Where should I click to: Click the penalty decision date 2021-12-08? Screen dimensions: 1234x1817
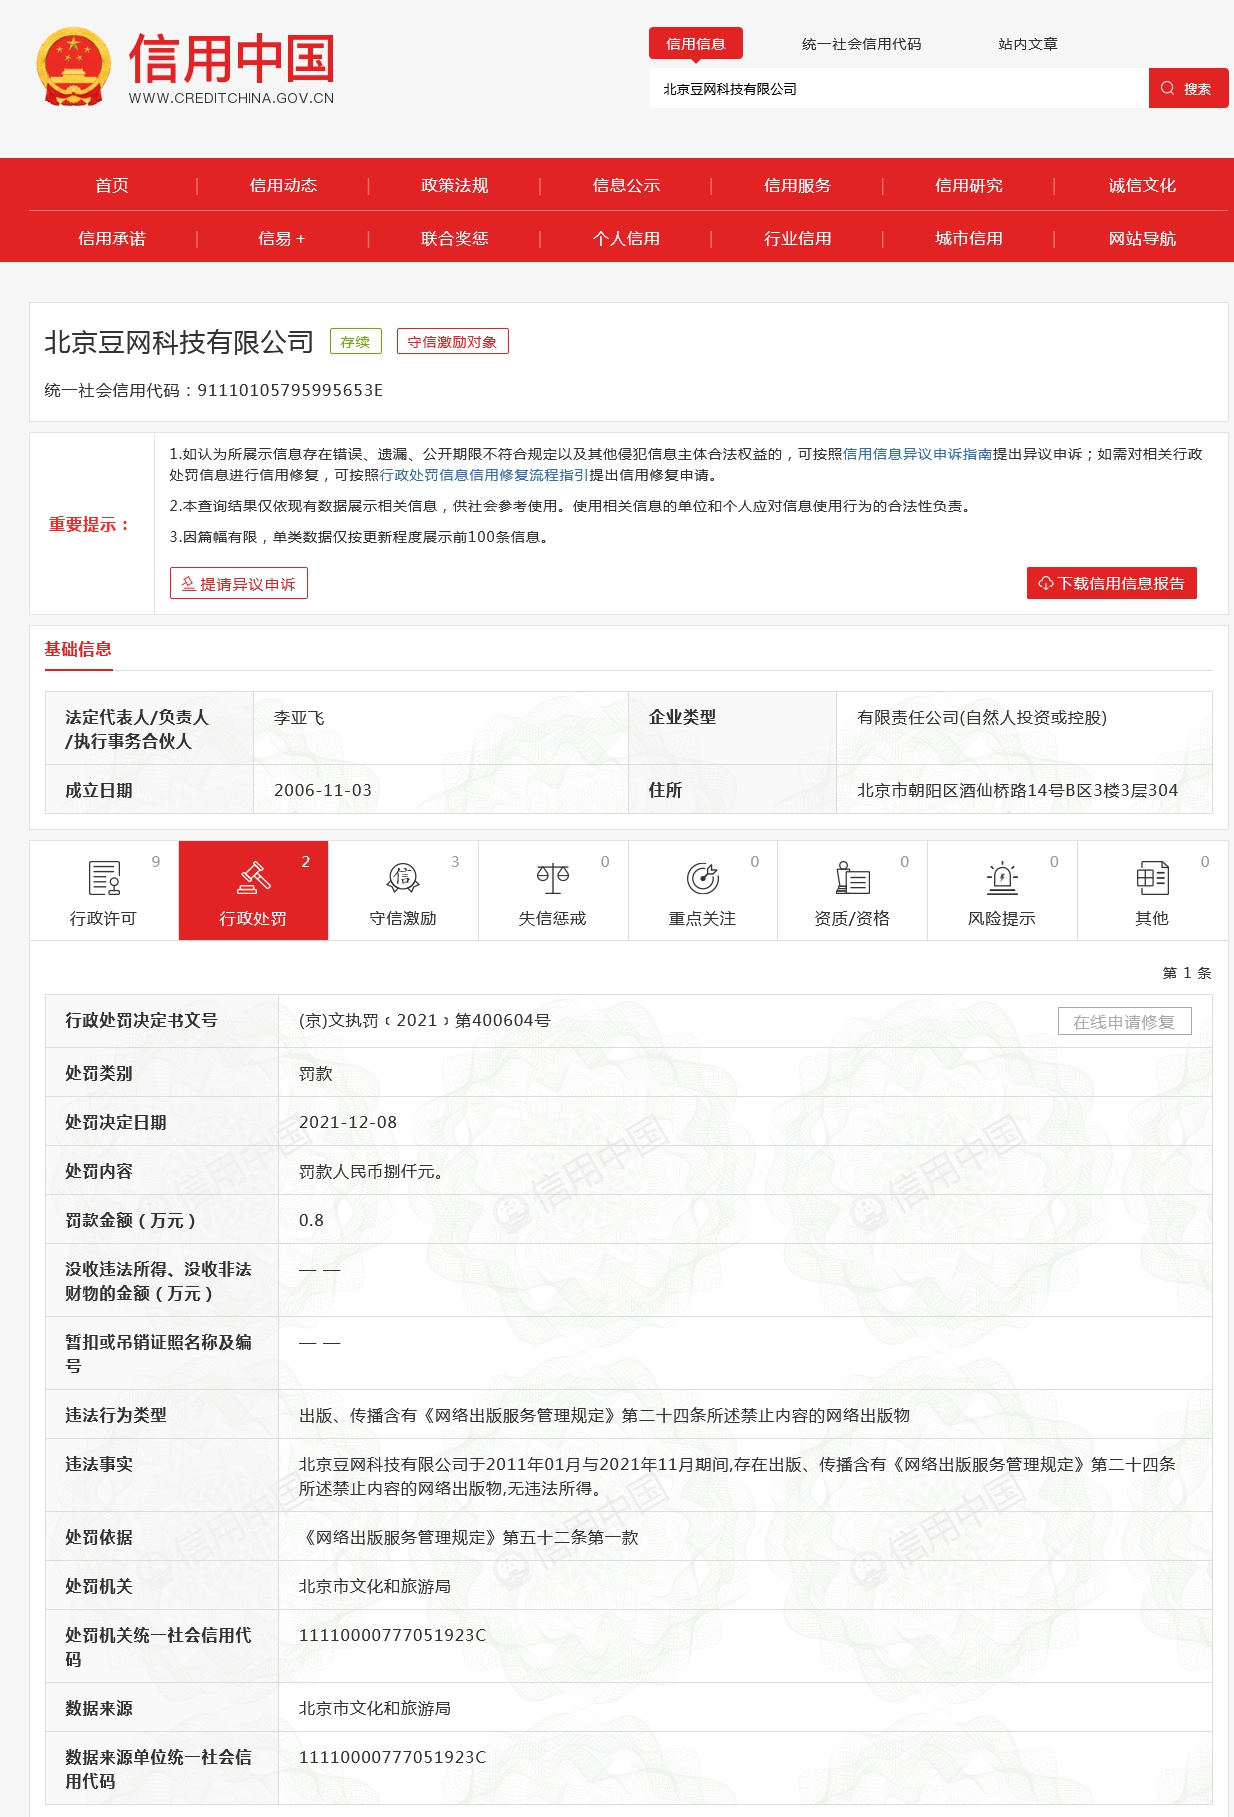pos(348,1122)
